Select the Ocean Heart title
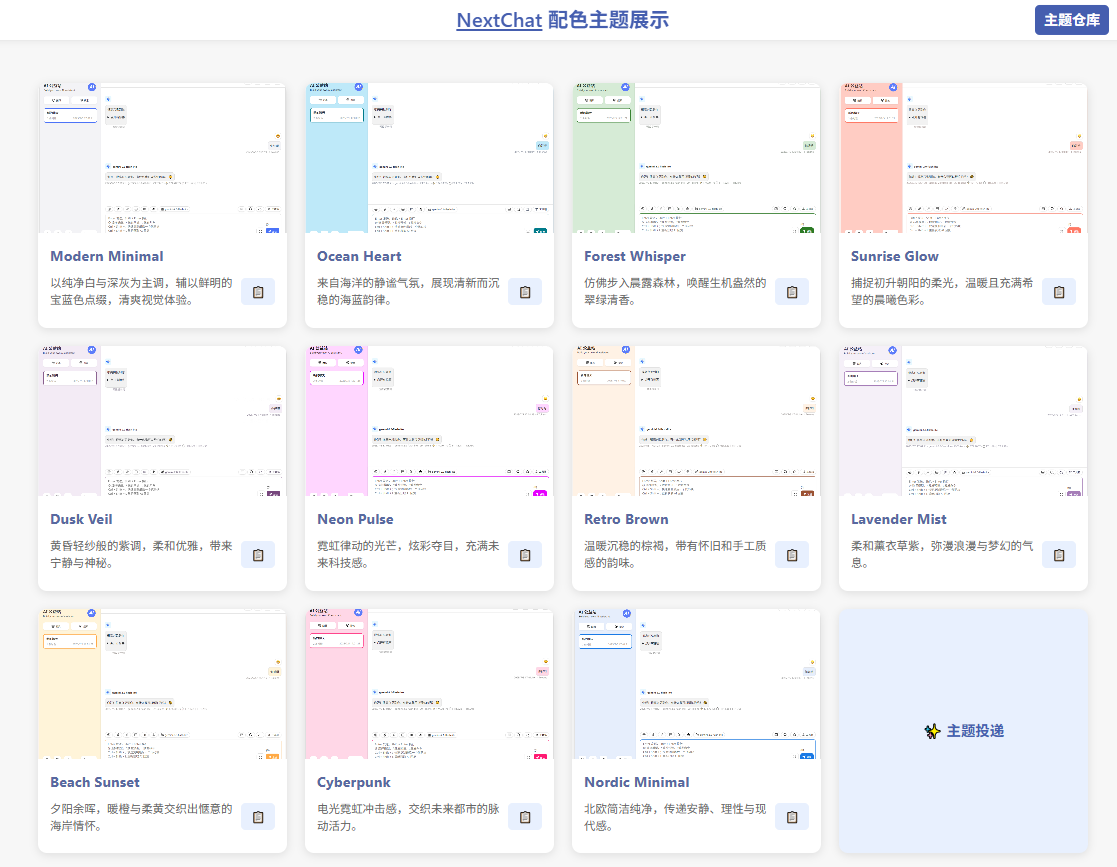Viewport: 1117px width, 867px height. coord(359,256)
